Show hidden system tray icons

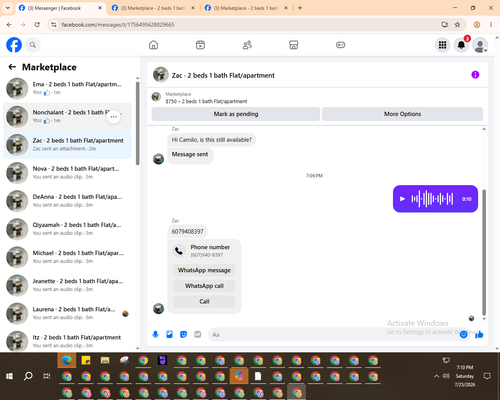[436, 376]
